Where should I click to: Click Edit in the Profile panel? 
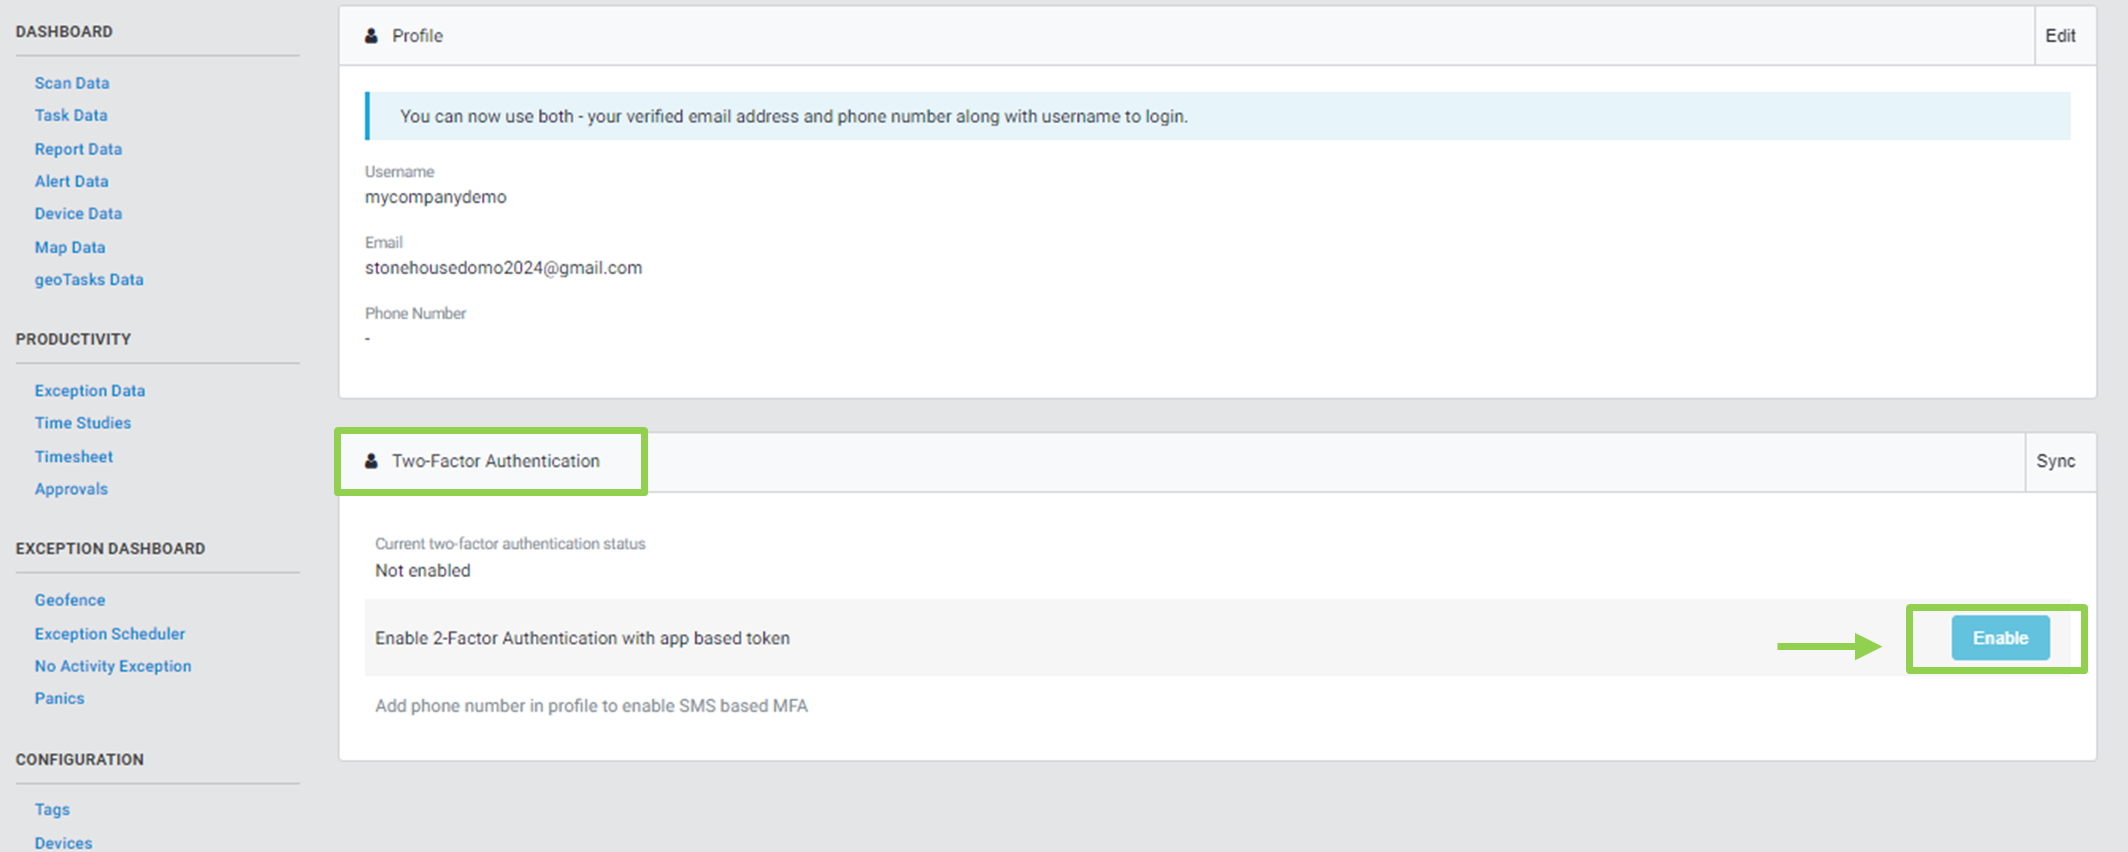(x=2059, y=36)
